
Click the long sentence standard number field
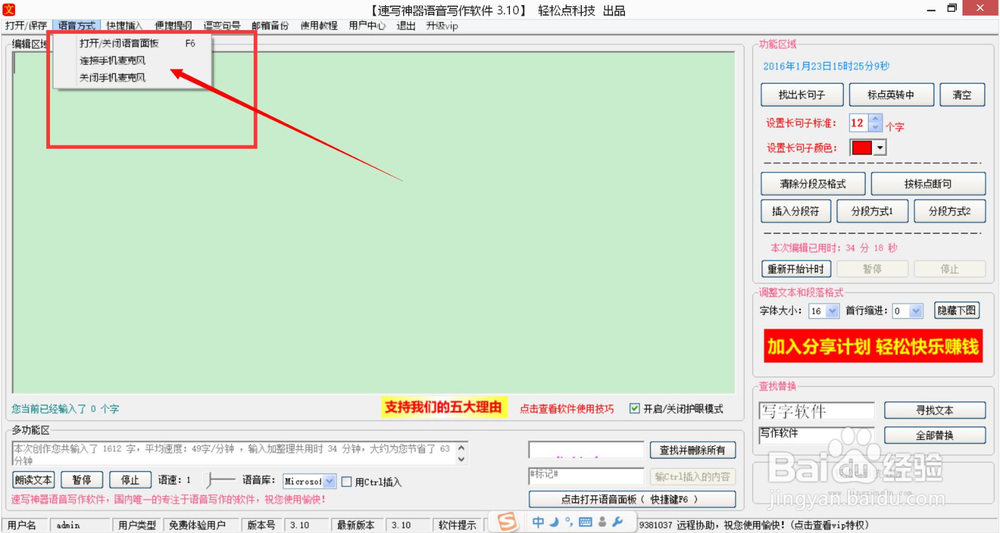pos(859,122)
